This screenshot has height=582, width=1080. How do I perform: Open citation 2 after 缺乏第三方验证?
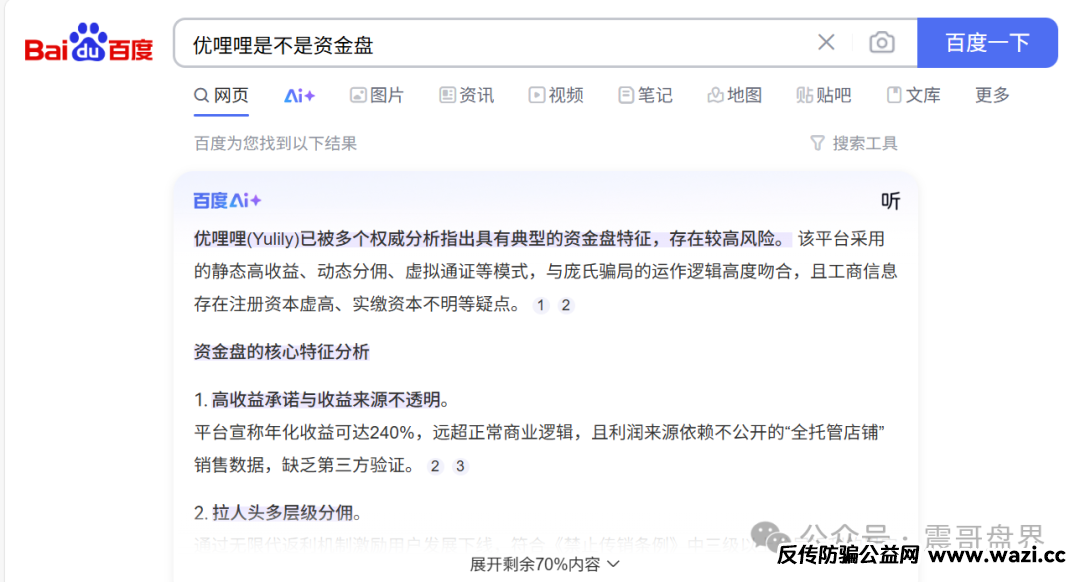point(435,466)
